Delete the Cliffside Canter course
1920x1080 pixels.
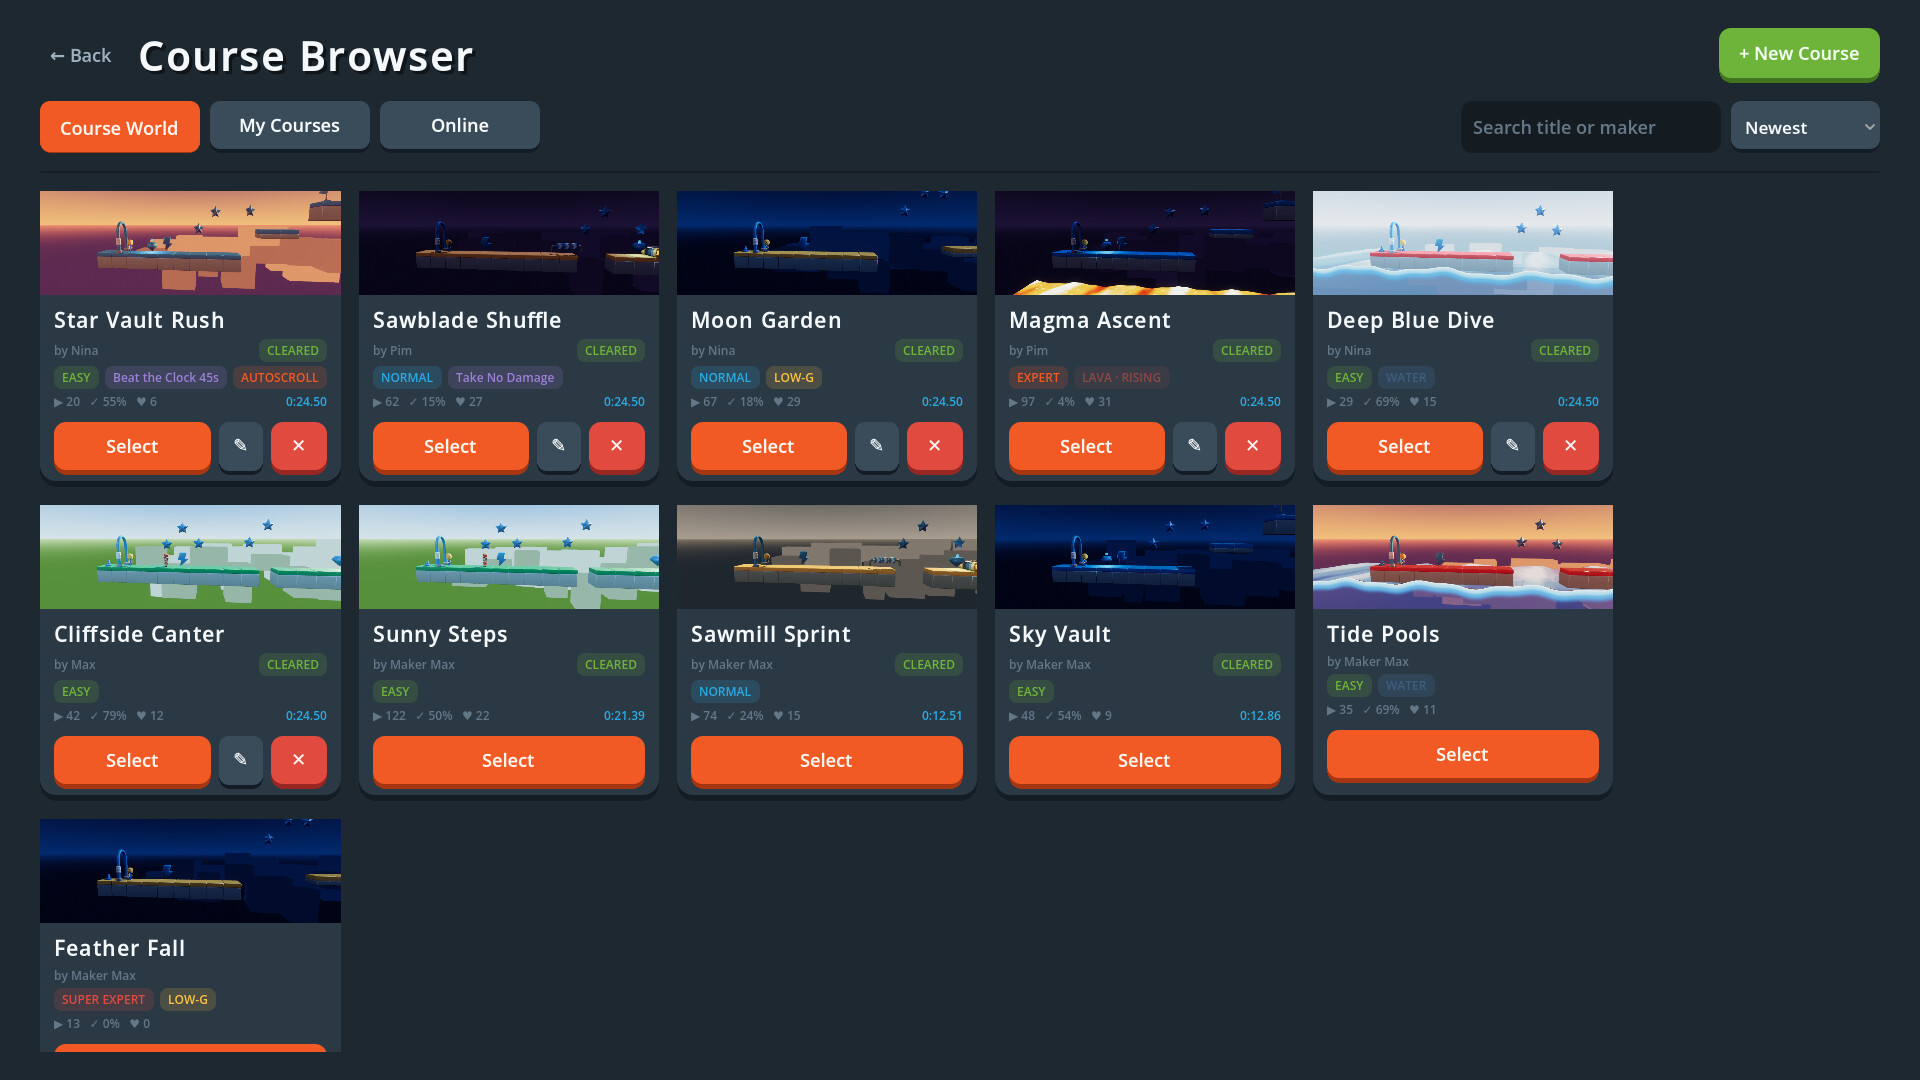[x=298, y=760]
